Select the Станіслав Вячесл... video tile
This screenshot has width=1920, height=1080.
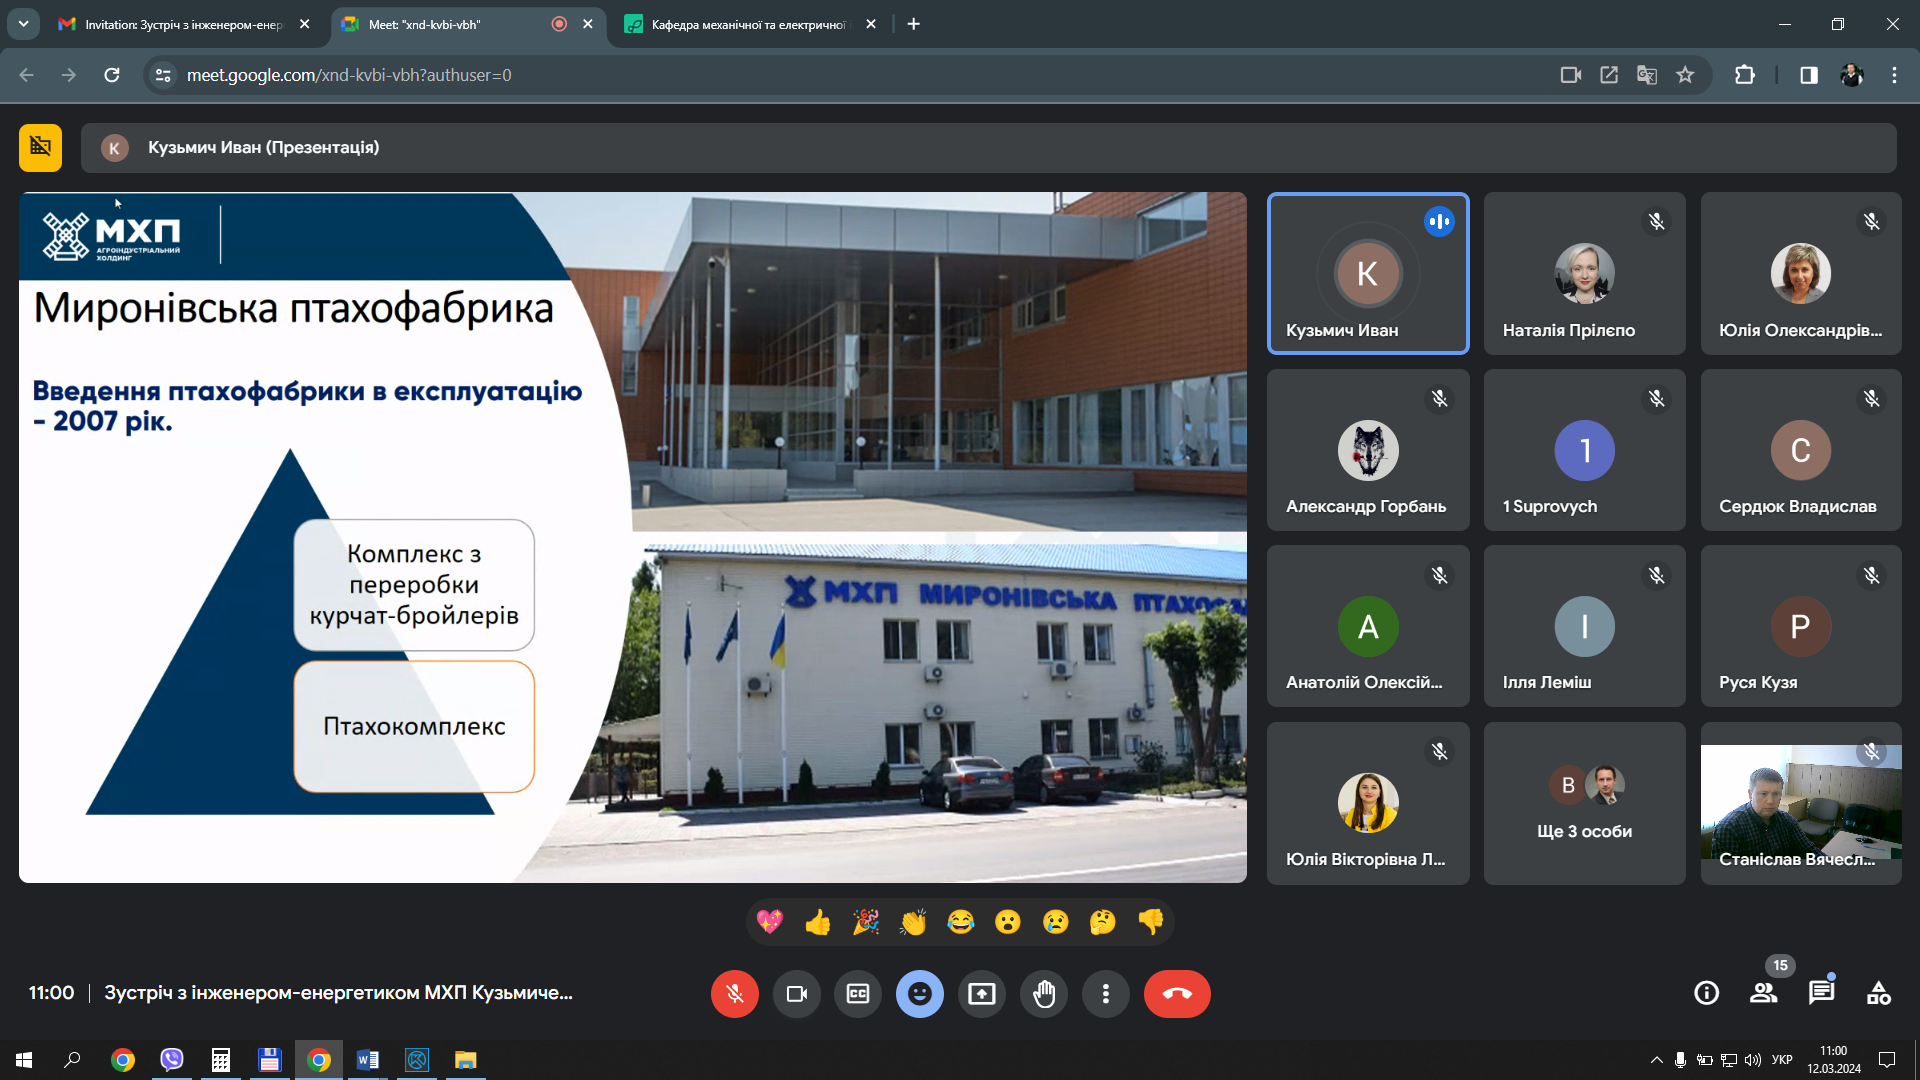point(1801,803)
